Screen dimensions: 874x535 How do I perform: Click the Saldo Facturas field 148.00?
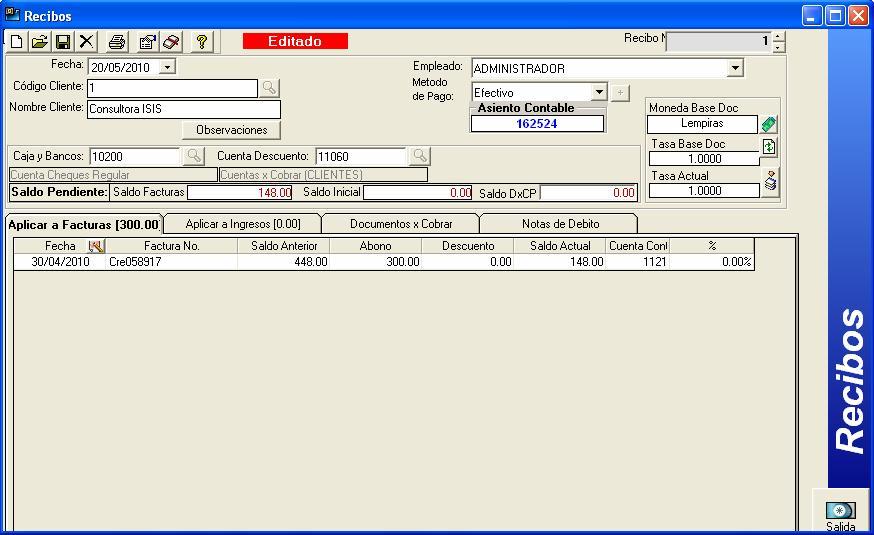(x=240, y=193)
